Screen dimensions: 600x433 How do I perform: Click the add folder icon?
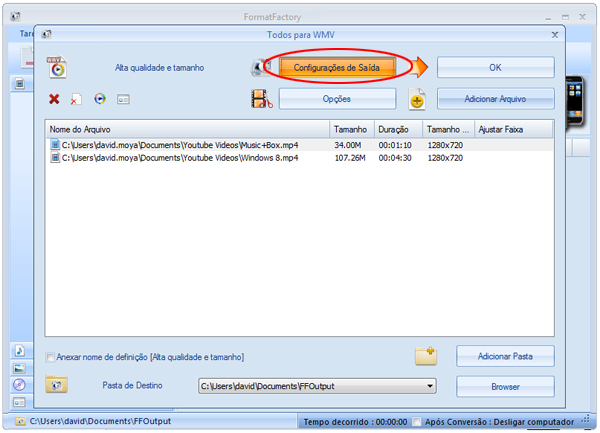pyautogui.click(x=427, y=356)
